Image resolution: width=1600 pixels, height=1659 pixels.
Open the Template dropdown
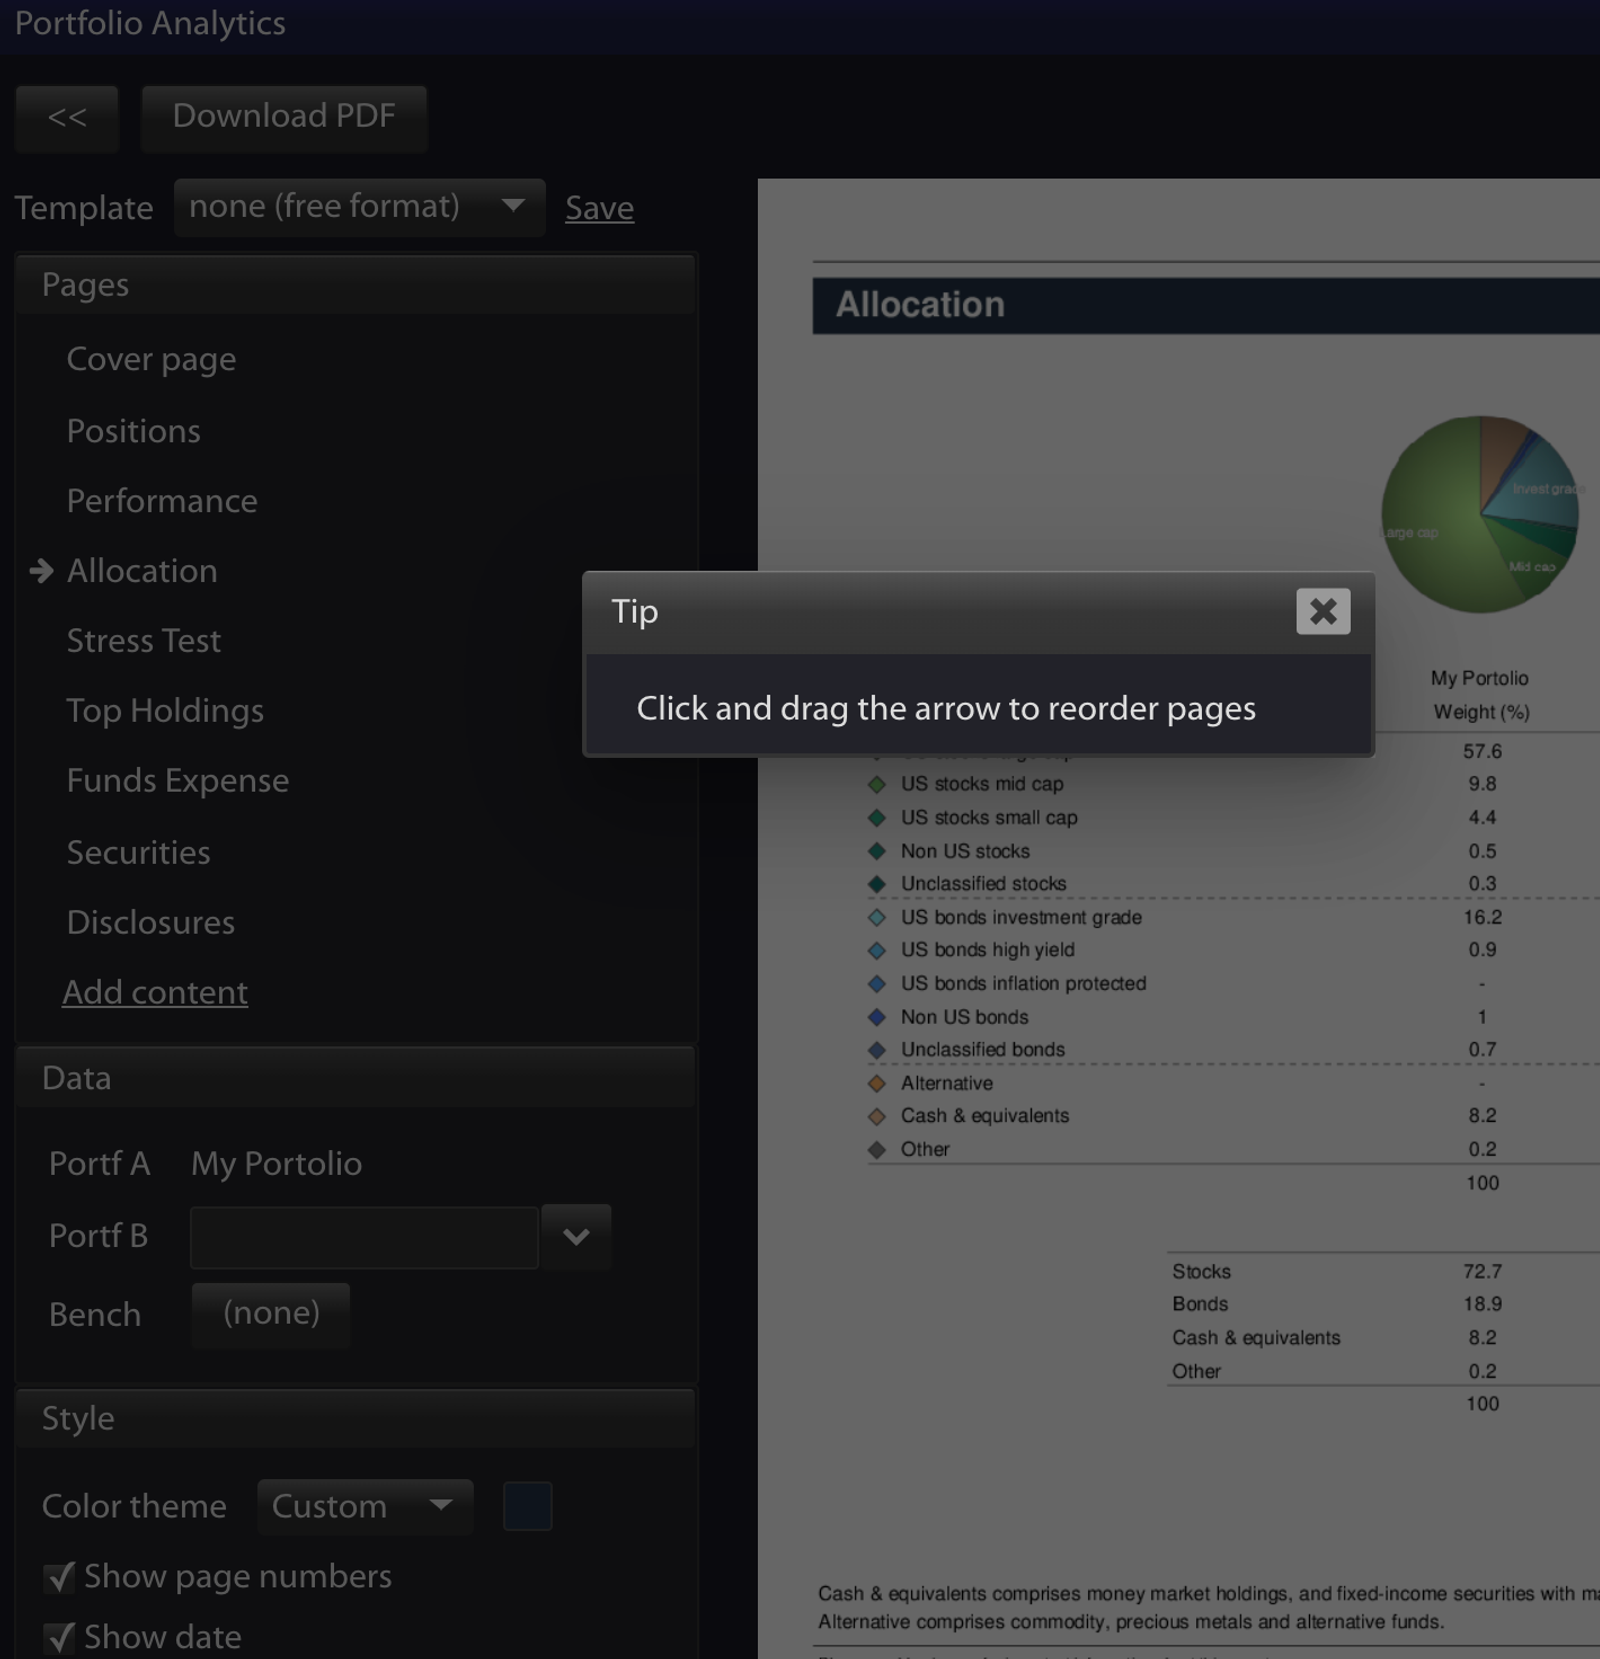click(359, 207)
